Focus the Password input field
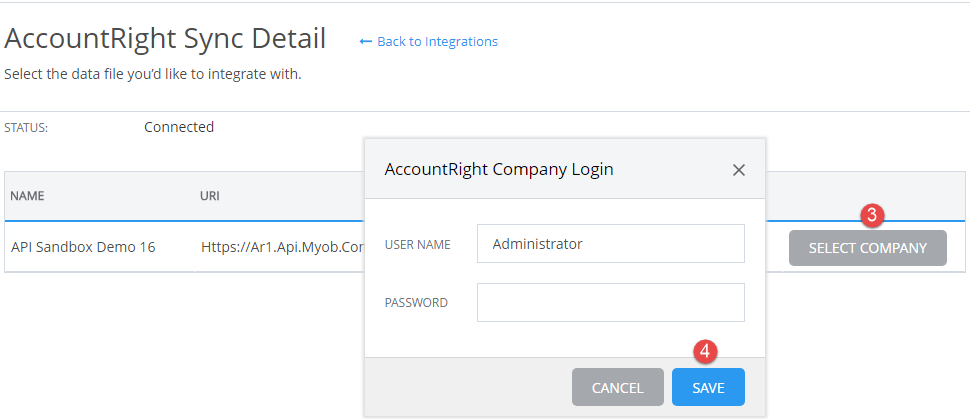 (611, 303)
